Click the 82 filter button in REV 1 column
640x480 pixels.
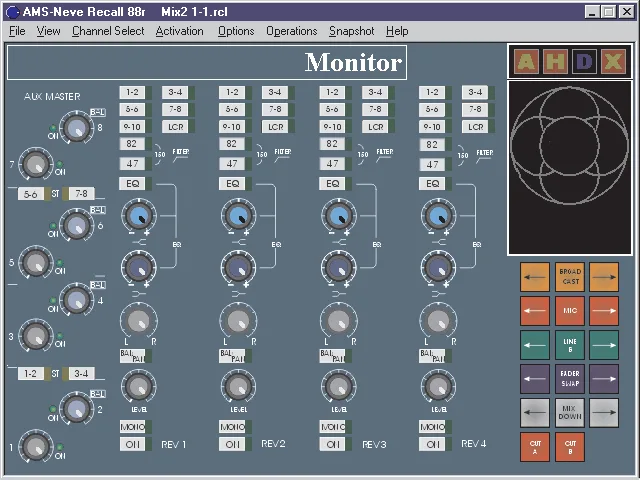[x=135, y=144]
